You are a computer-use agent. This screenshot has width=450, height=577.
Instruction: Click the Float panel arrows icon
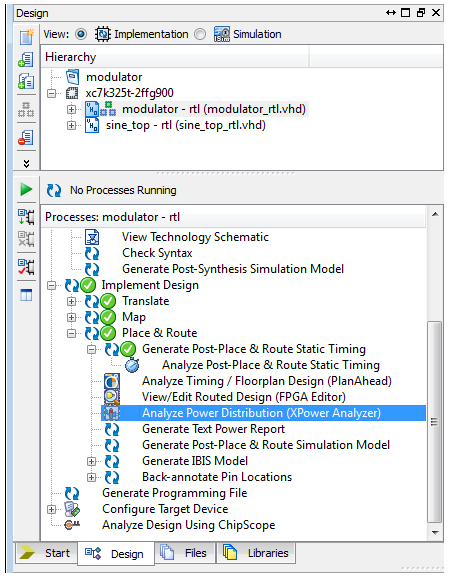[x=391, y=13]
